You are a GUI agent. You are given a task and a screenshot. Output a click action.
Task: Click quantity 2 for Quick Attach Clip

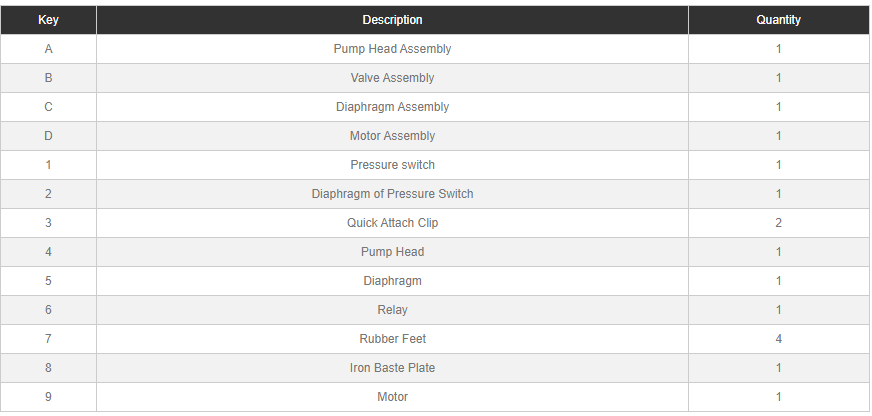(778, 223)
